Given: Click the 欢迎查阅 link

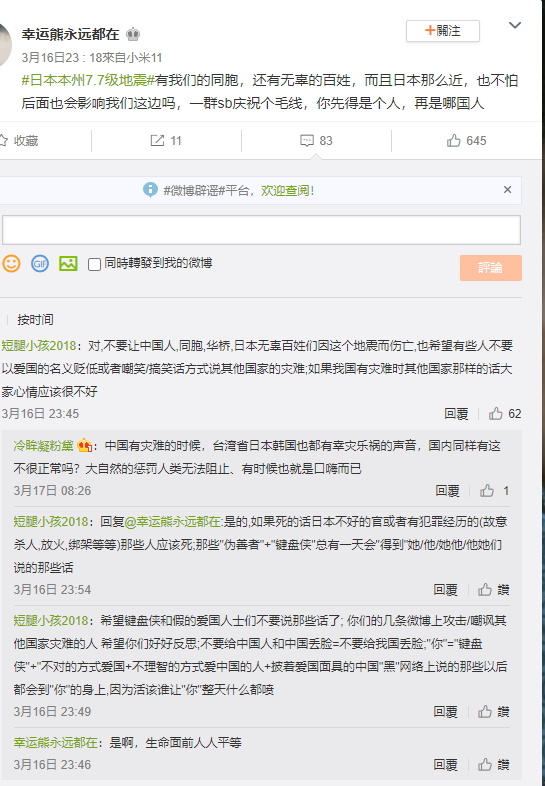Looking at the screenshot, I should click(x=287, y=190).
